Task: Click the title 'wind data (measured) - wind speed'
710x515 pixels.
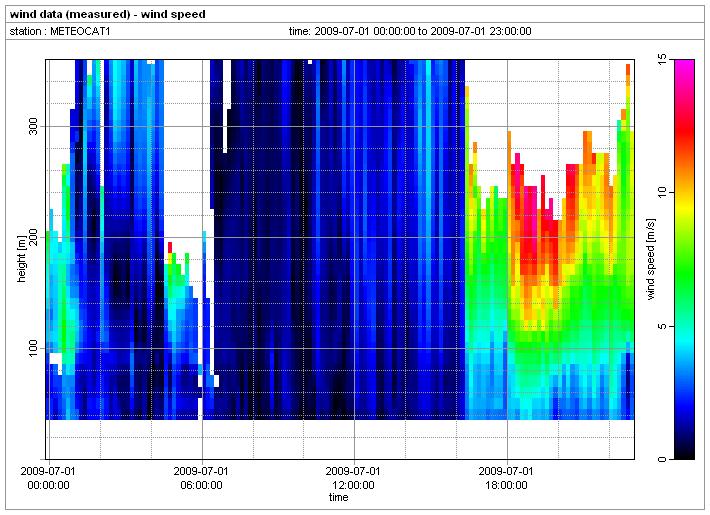Action: tap(108, 14)
